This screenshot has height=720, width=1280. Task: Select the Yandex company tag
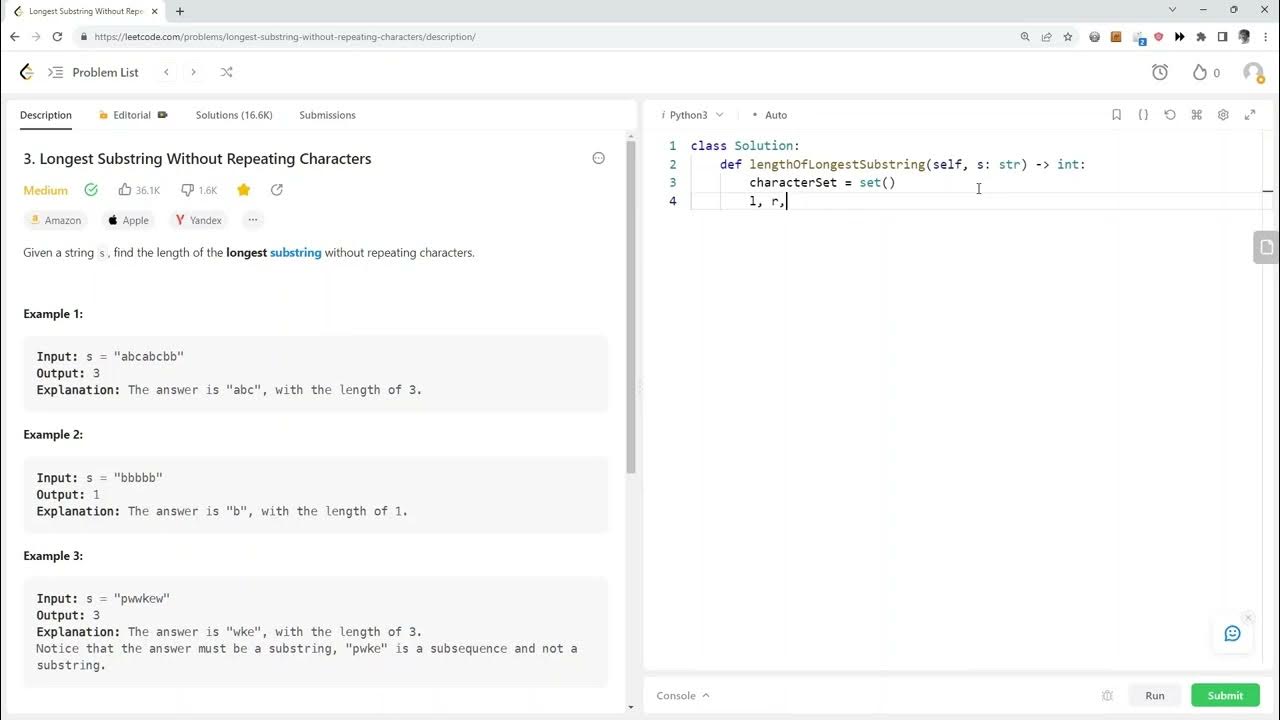click(x=198, y=220)
